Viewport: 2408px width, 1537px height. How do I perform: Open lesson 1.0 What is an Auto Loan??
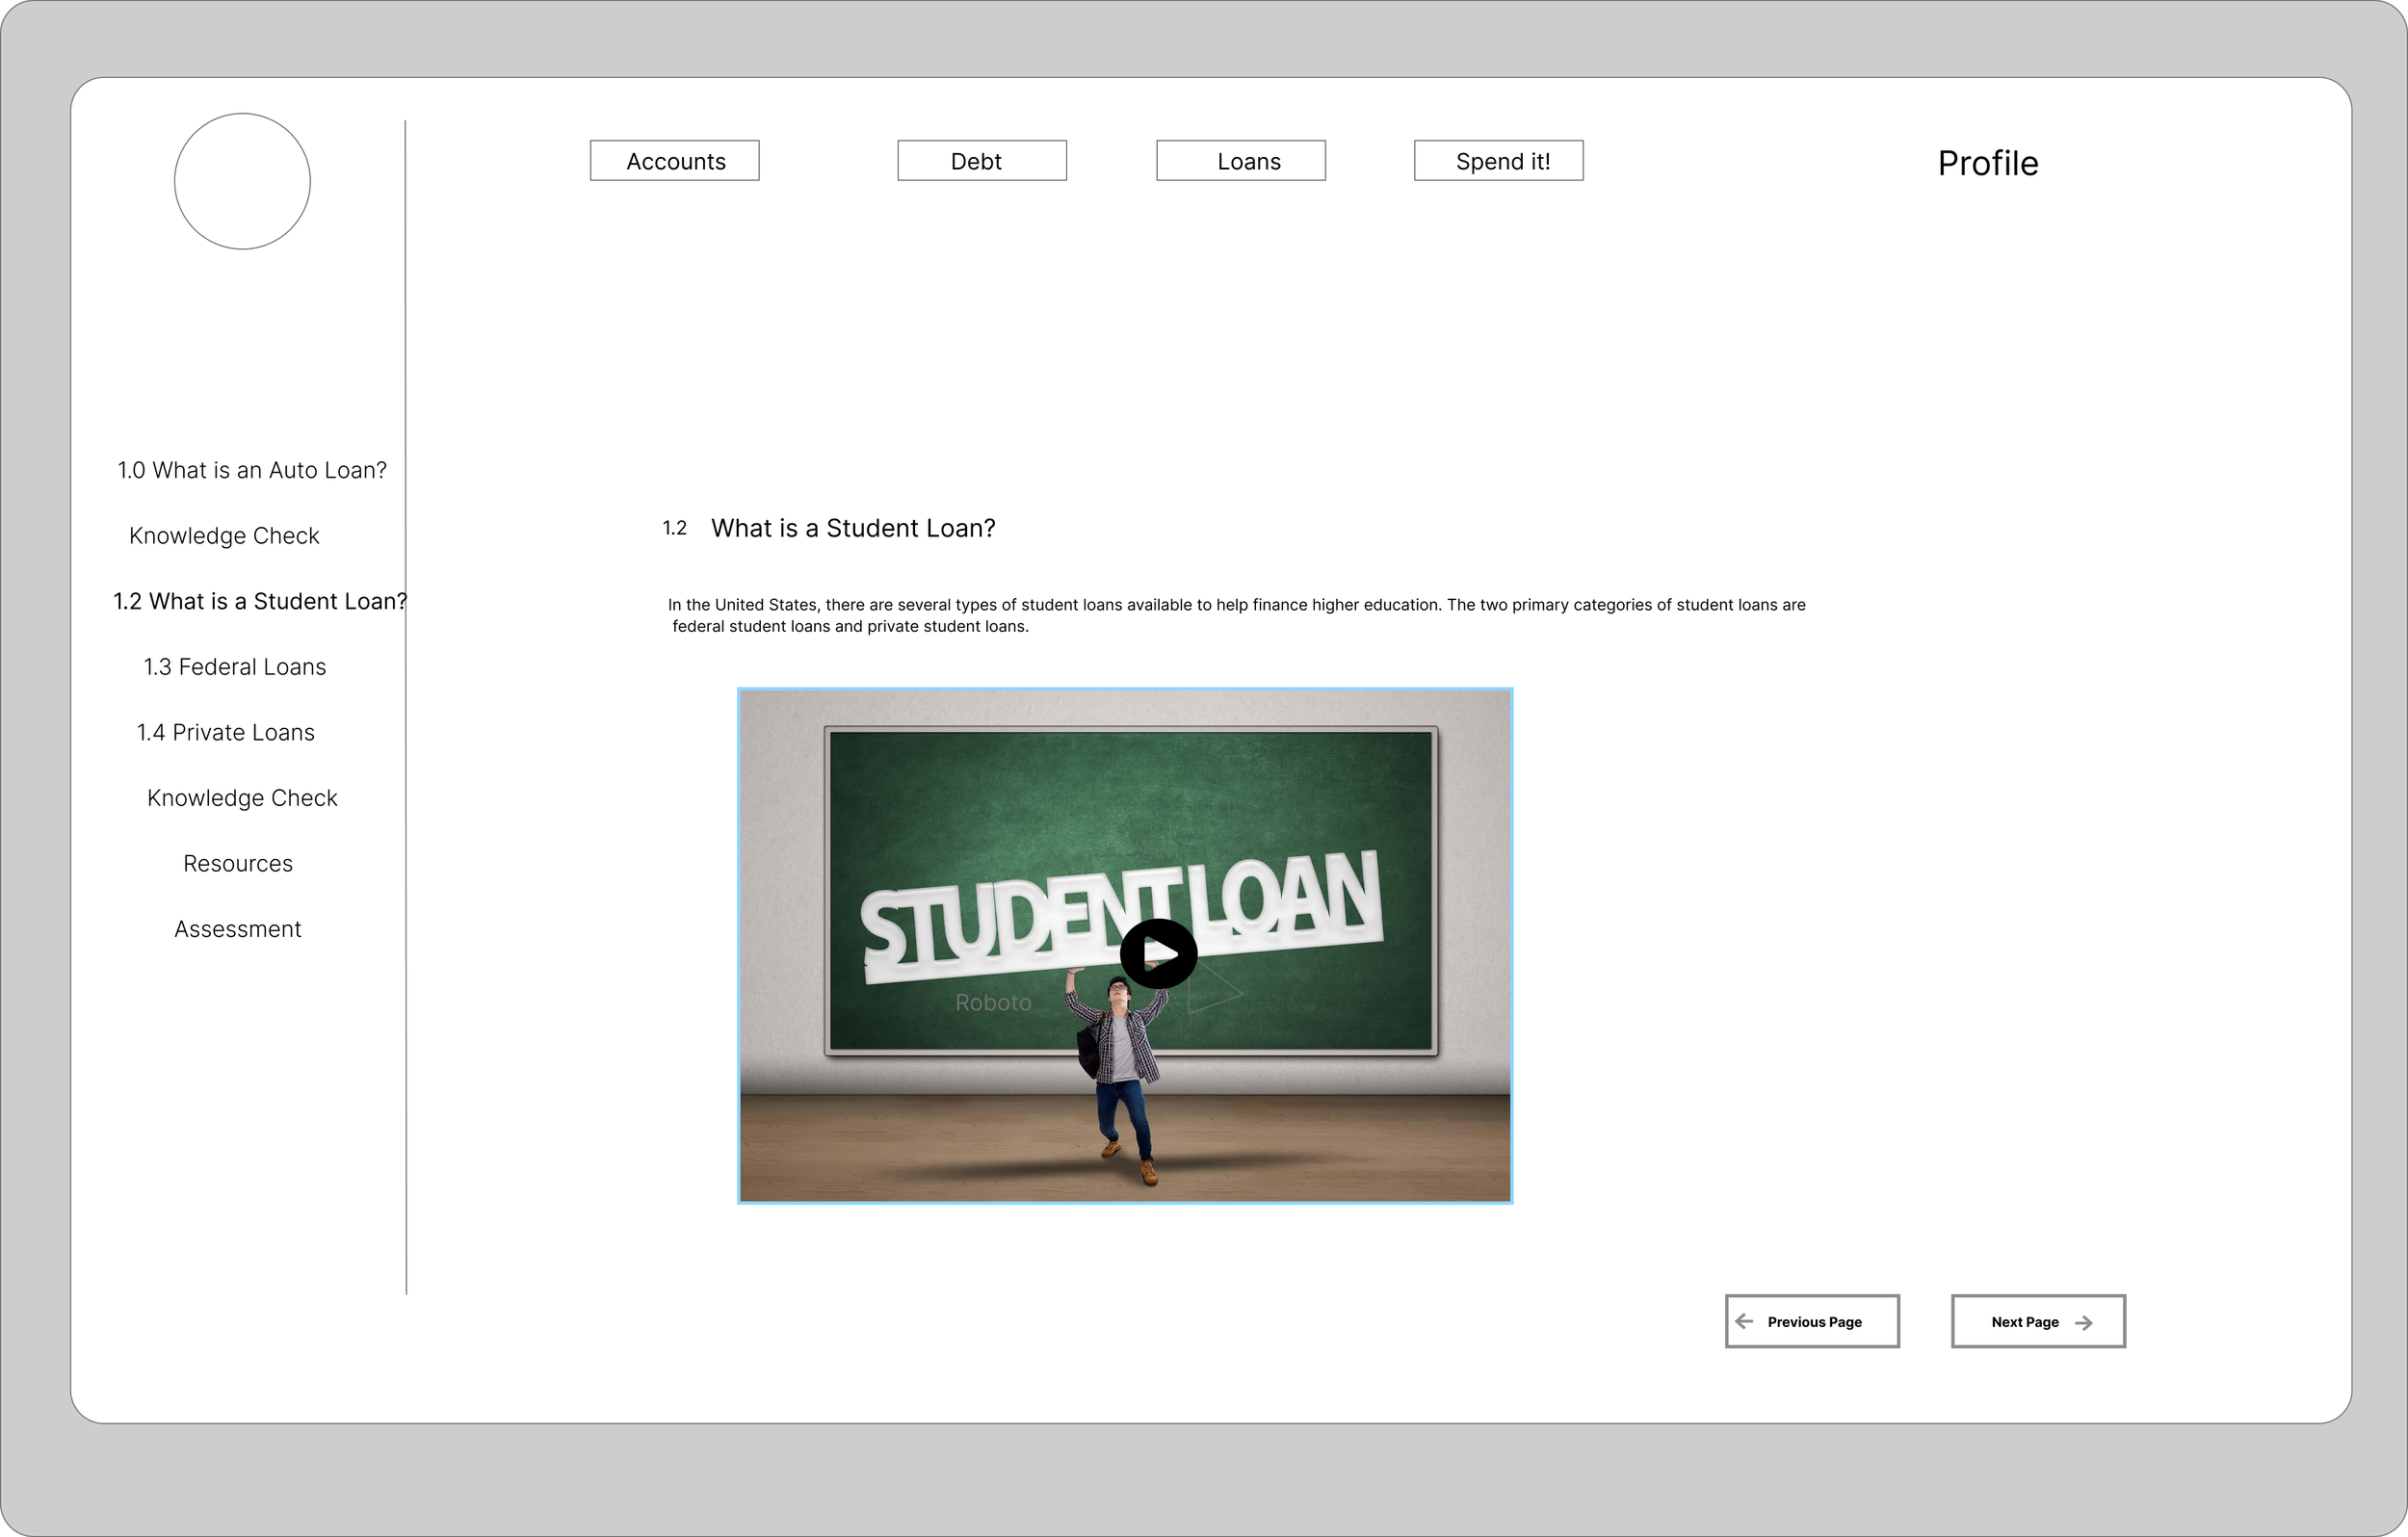tap(252, 470)
